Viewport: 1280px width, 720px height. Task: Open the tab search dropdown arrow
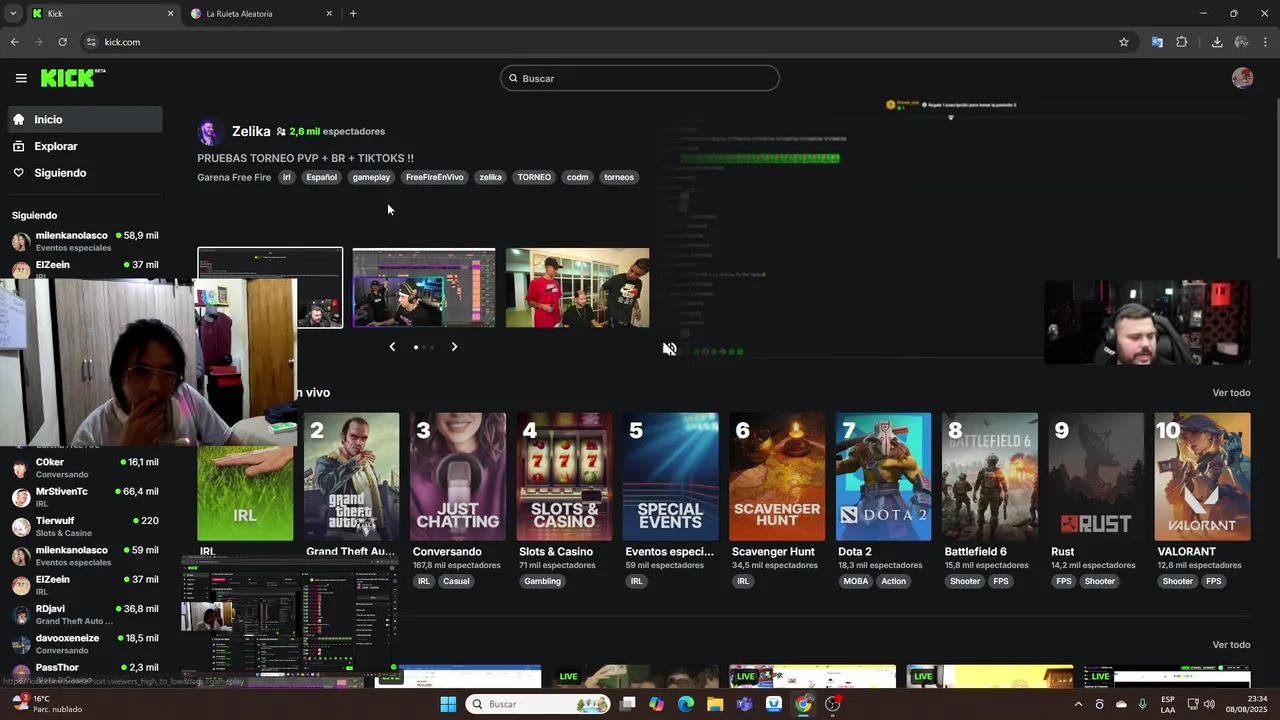tap(12, 14)
